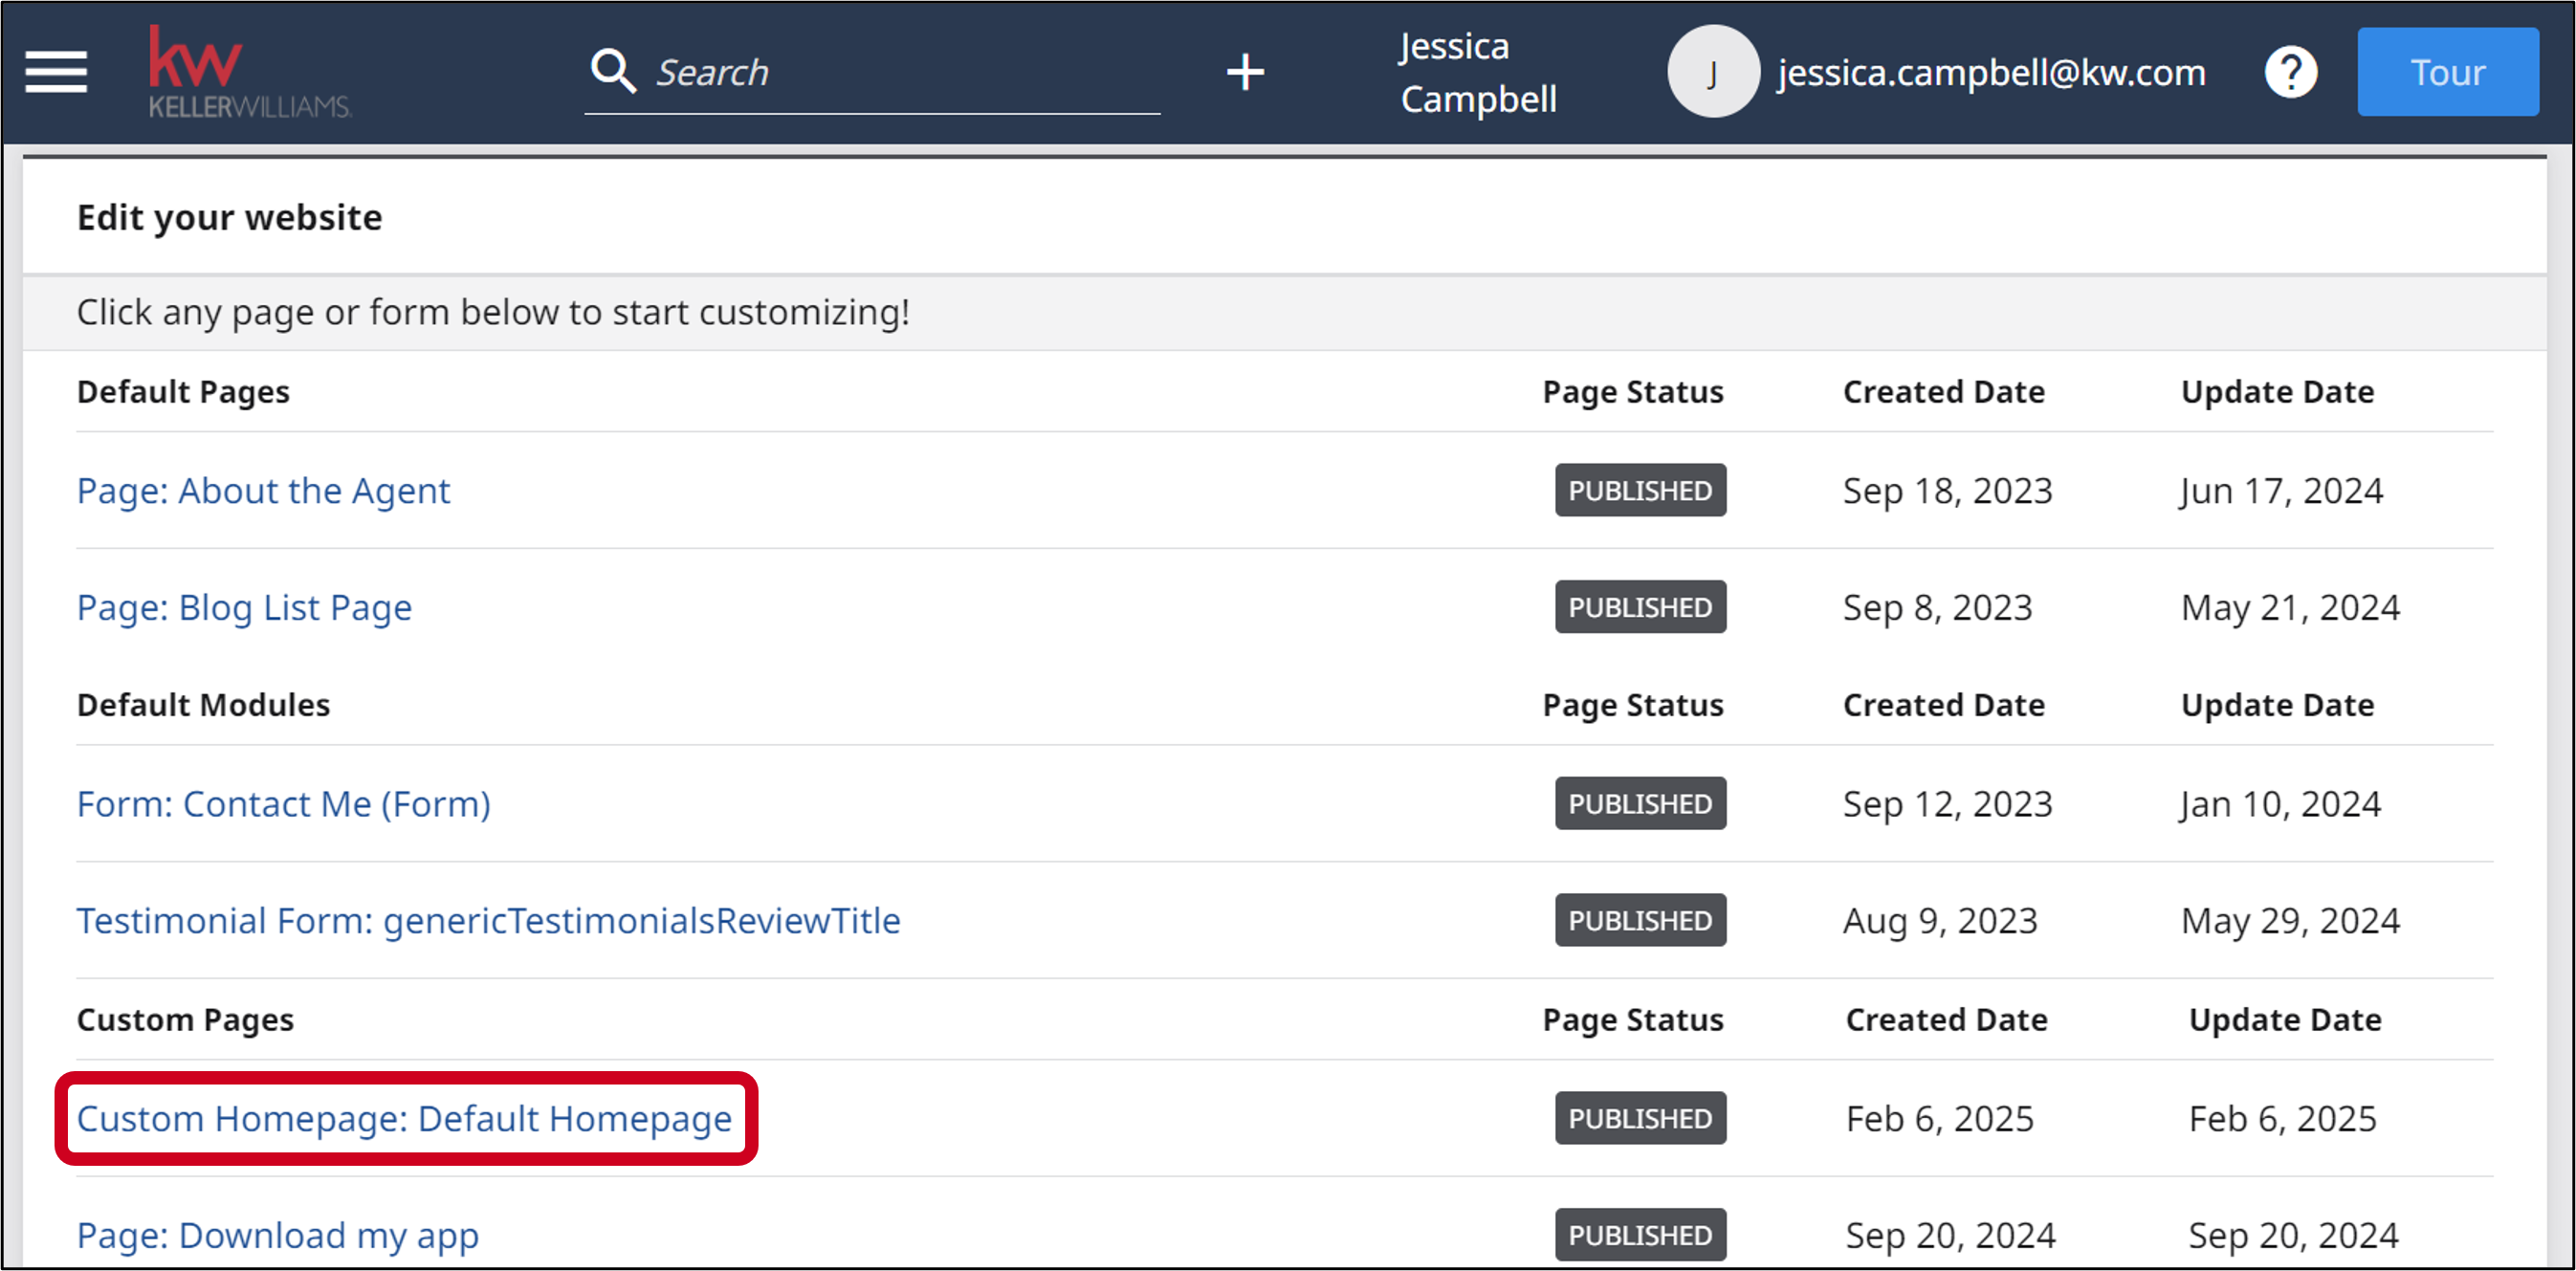This screenshot has height=1271, width=2576.
Task: Open the J user avatar
Action: tap(1713, 72)
